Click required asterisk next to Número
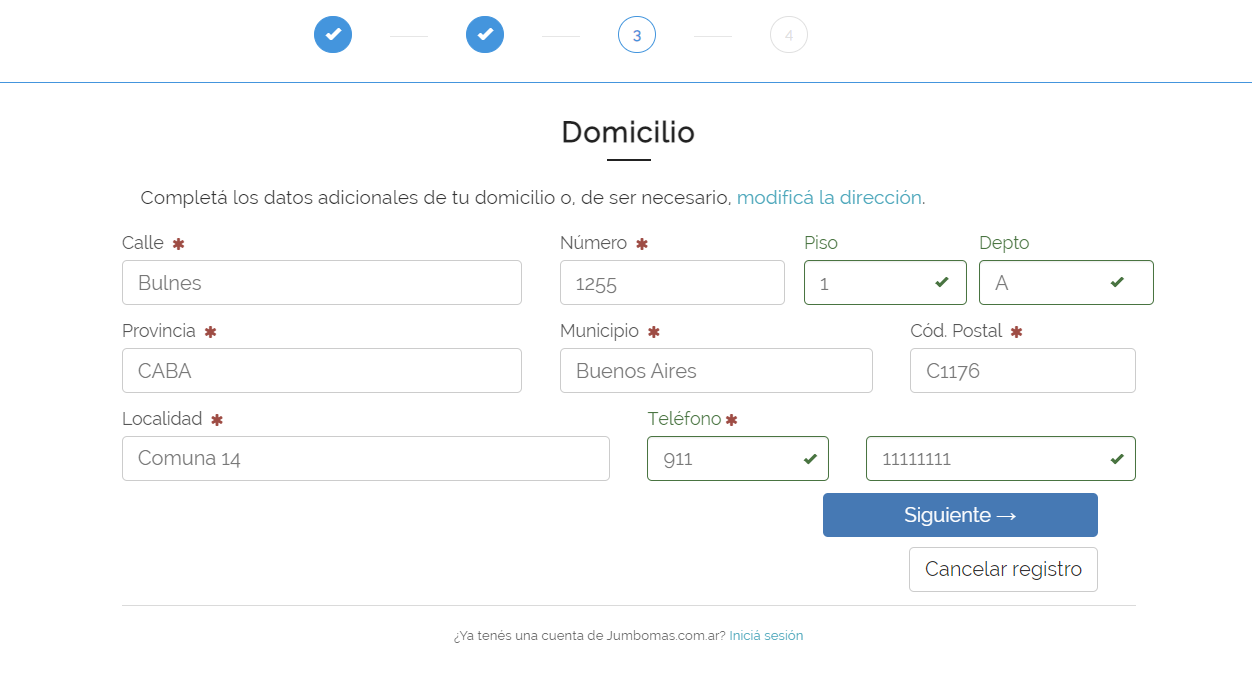This screenshot has width=1252, height=683. coord(642,244)
